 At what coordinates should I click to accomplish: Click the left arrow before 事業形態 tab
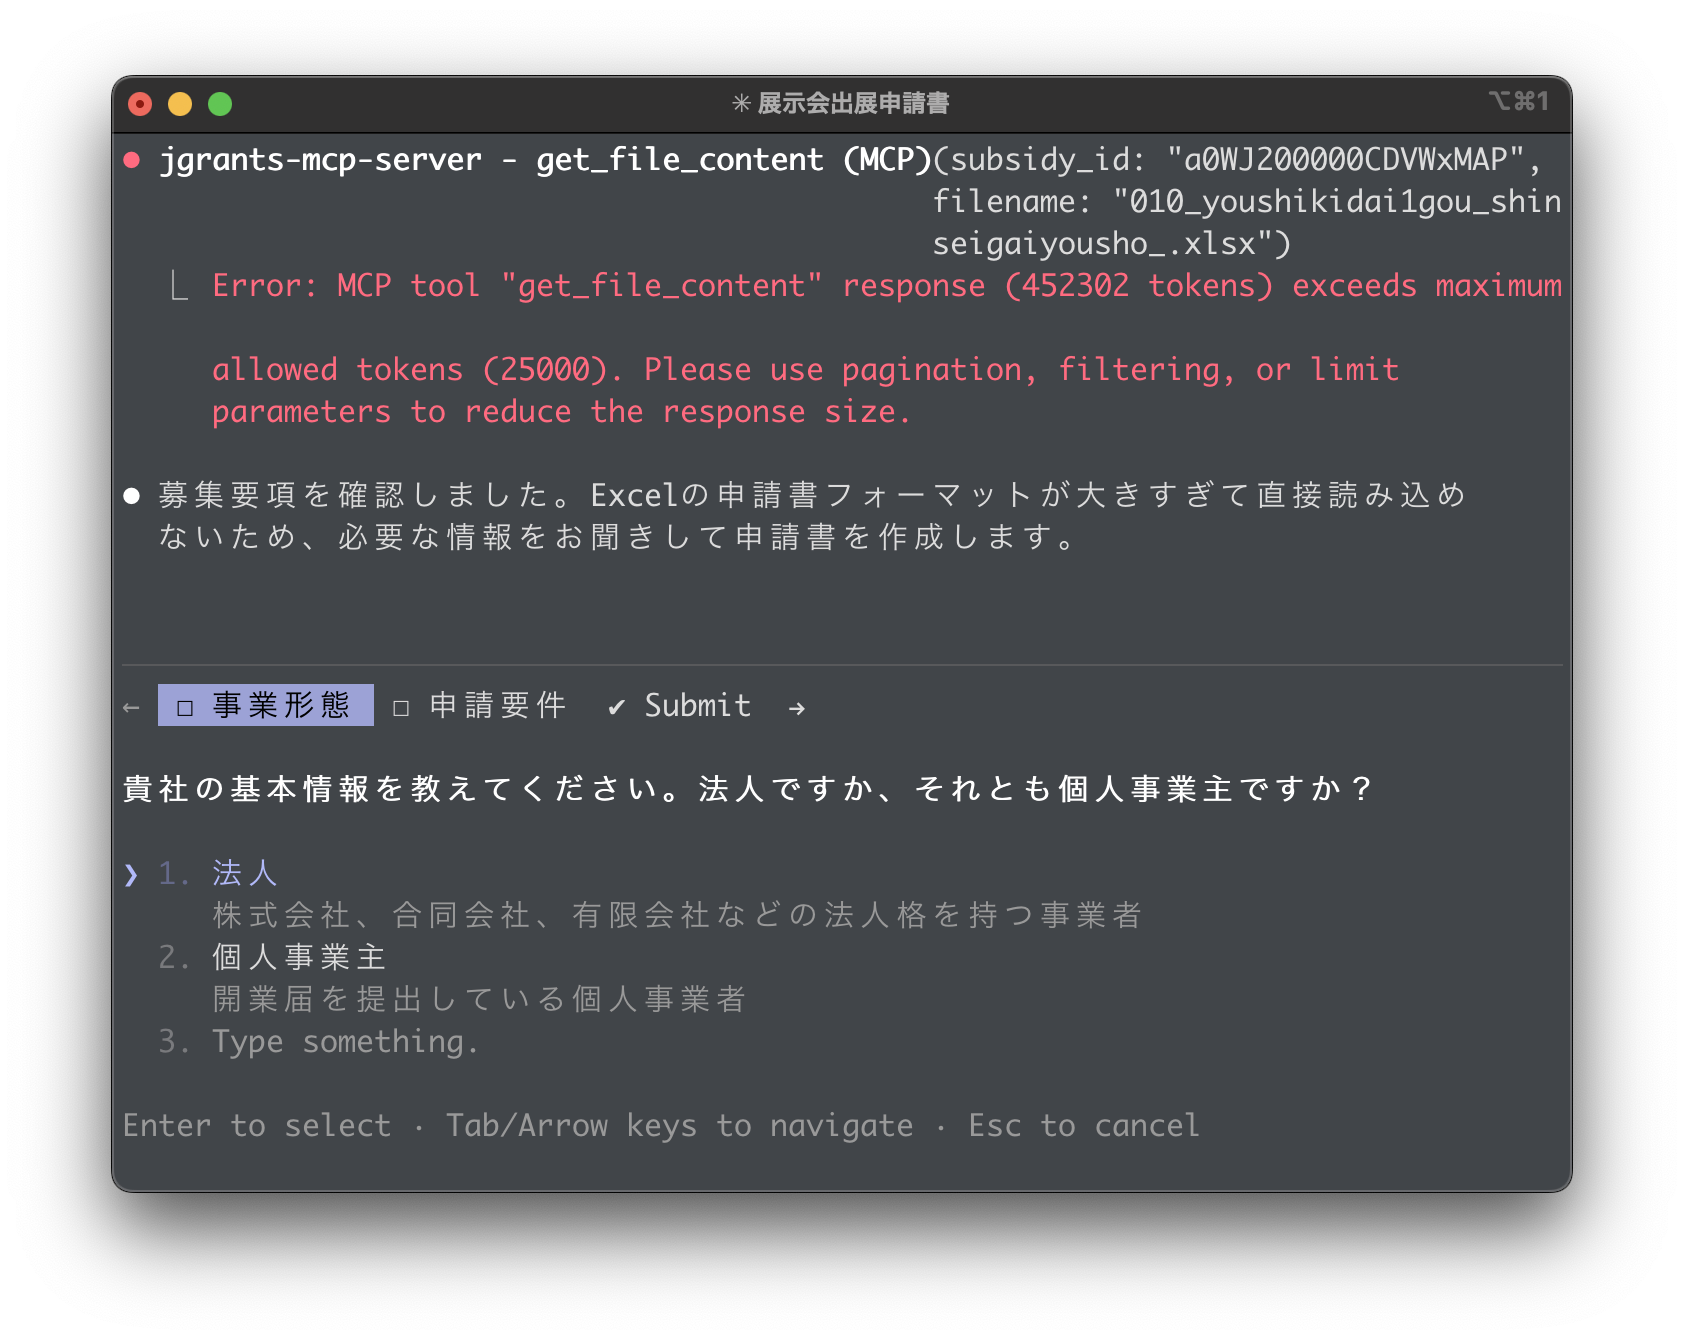click(x=131, y=708)
